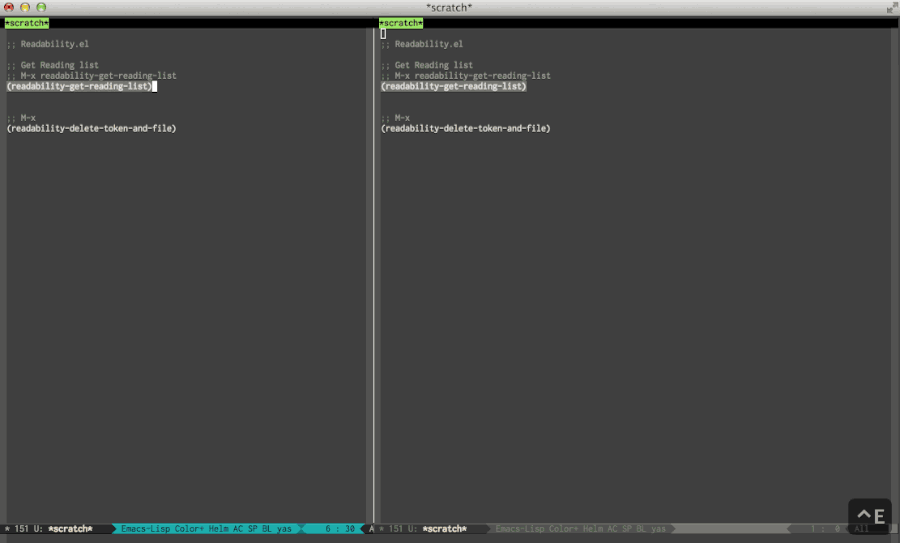Click Emacs-Lisp major mode in right mode line

pos(519,529)
